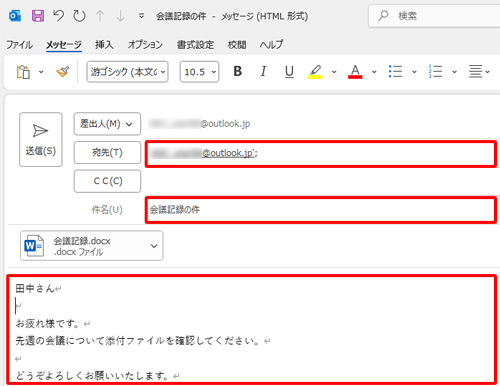Click the Paste clipboard icon
The image size is (500, 386).
[x=23, y=72]
